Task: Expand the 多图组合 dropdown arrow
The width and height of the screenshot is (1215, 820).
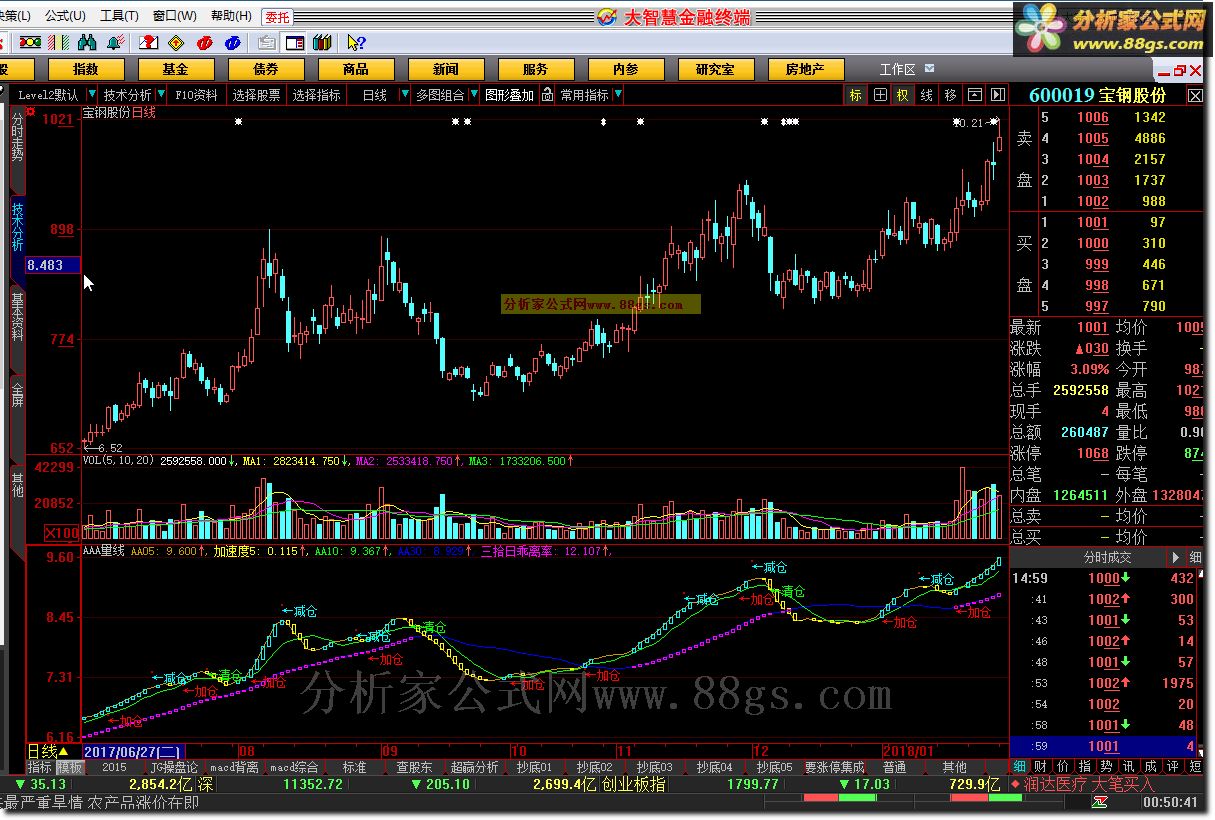Action: pyautogui.click(x=472, y=95)
